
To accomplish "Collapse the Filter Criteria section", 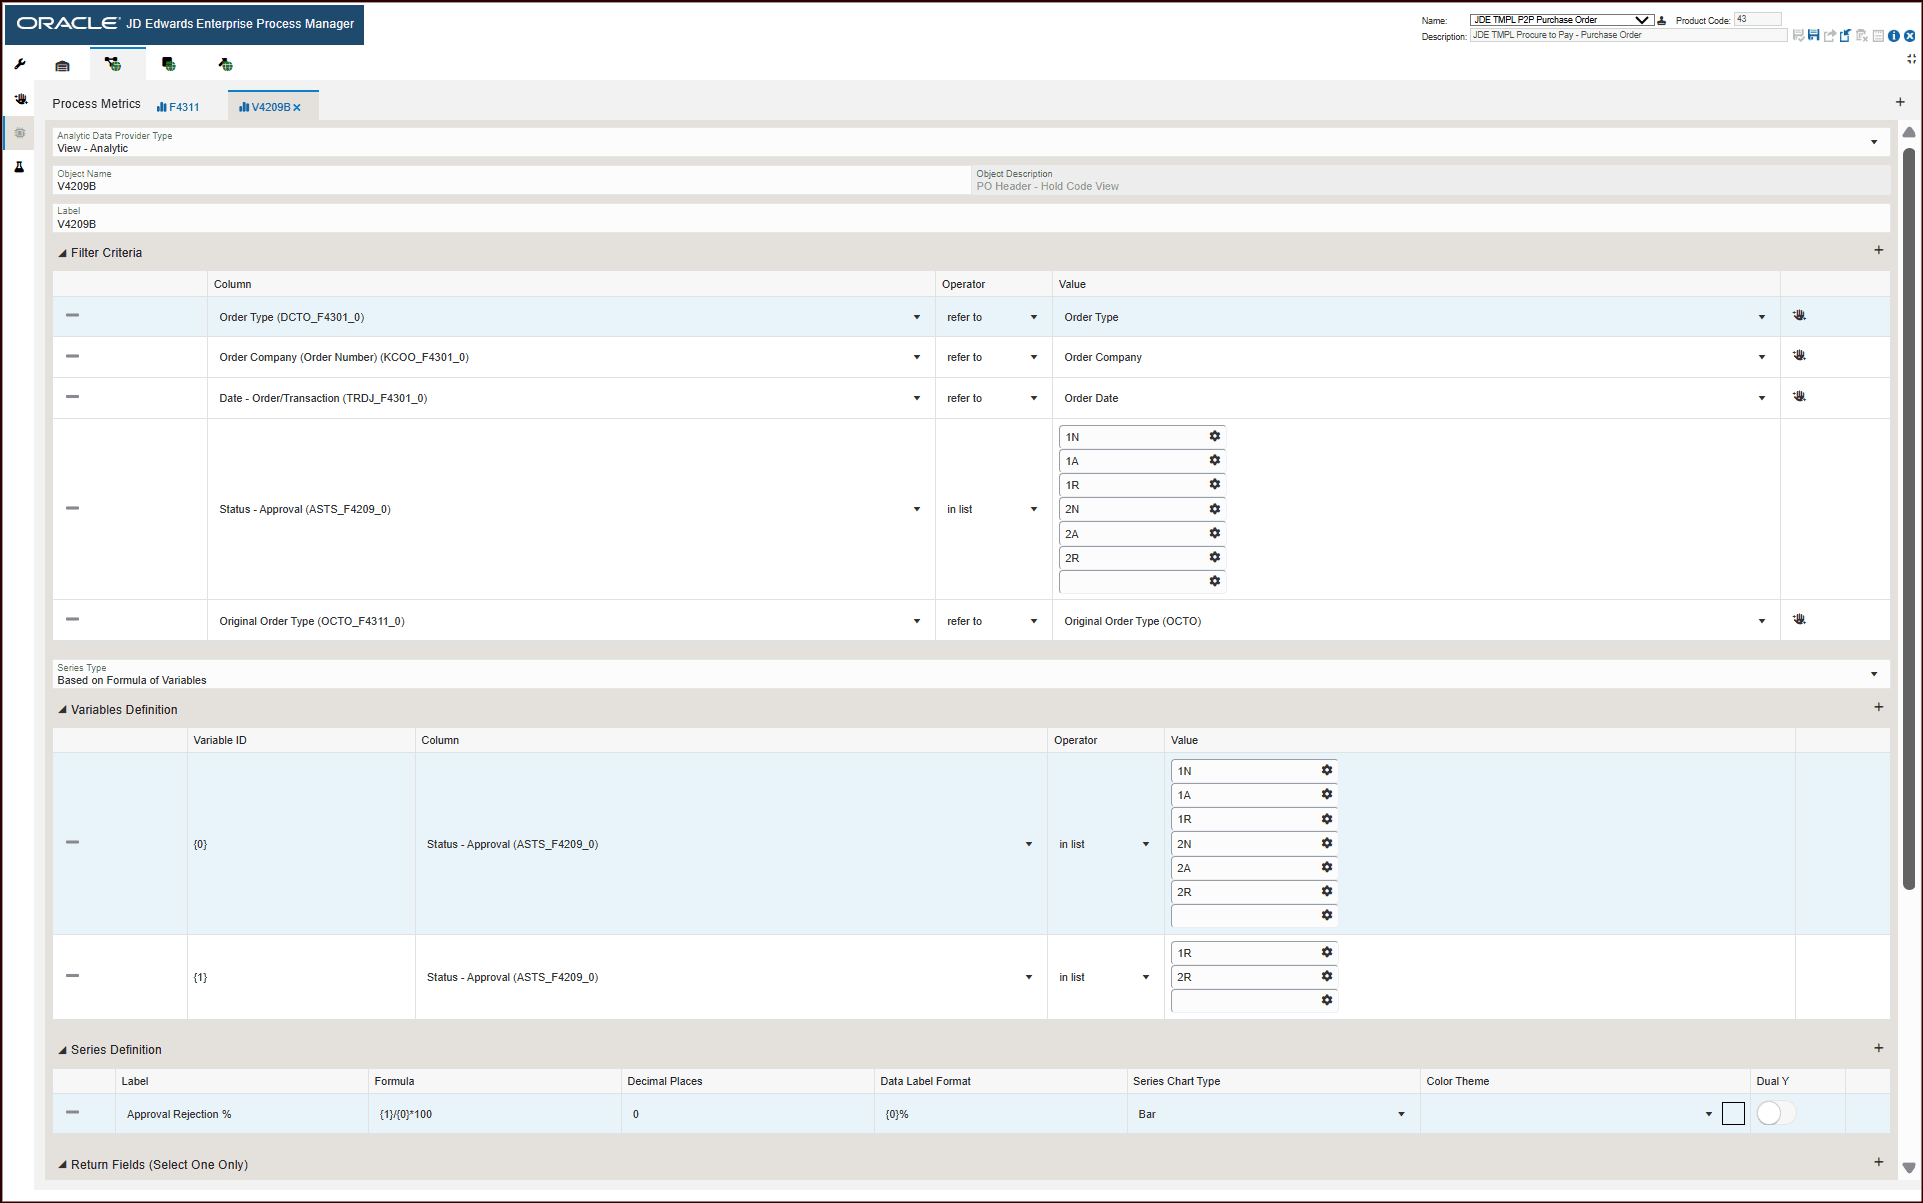I will point(63,253).
